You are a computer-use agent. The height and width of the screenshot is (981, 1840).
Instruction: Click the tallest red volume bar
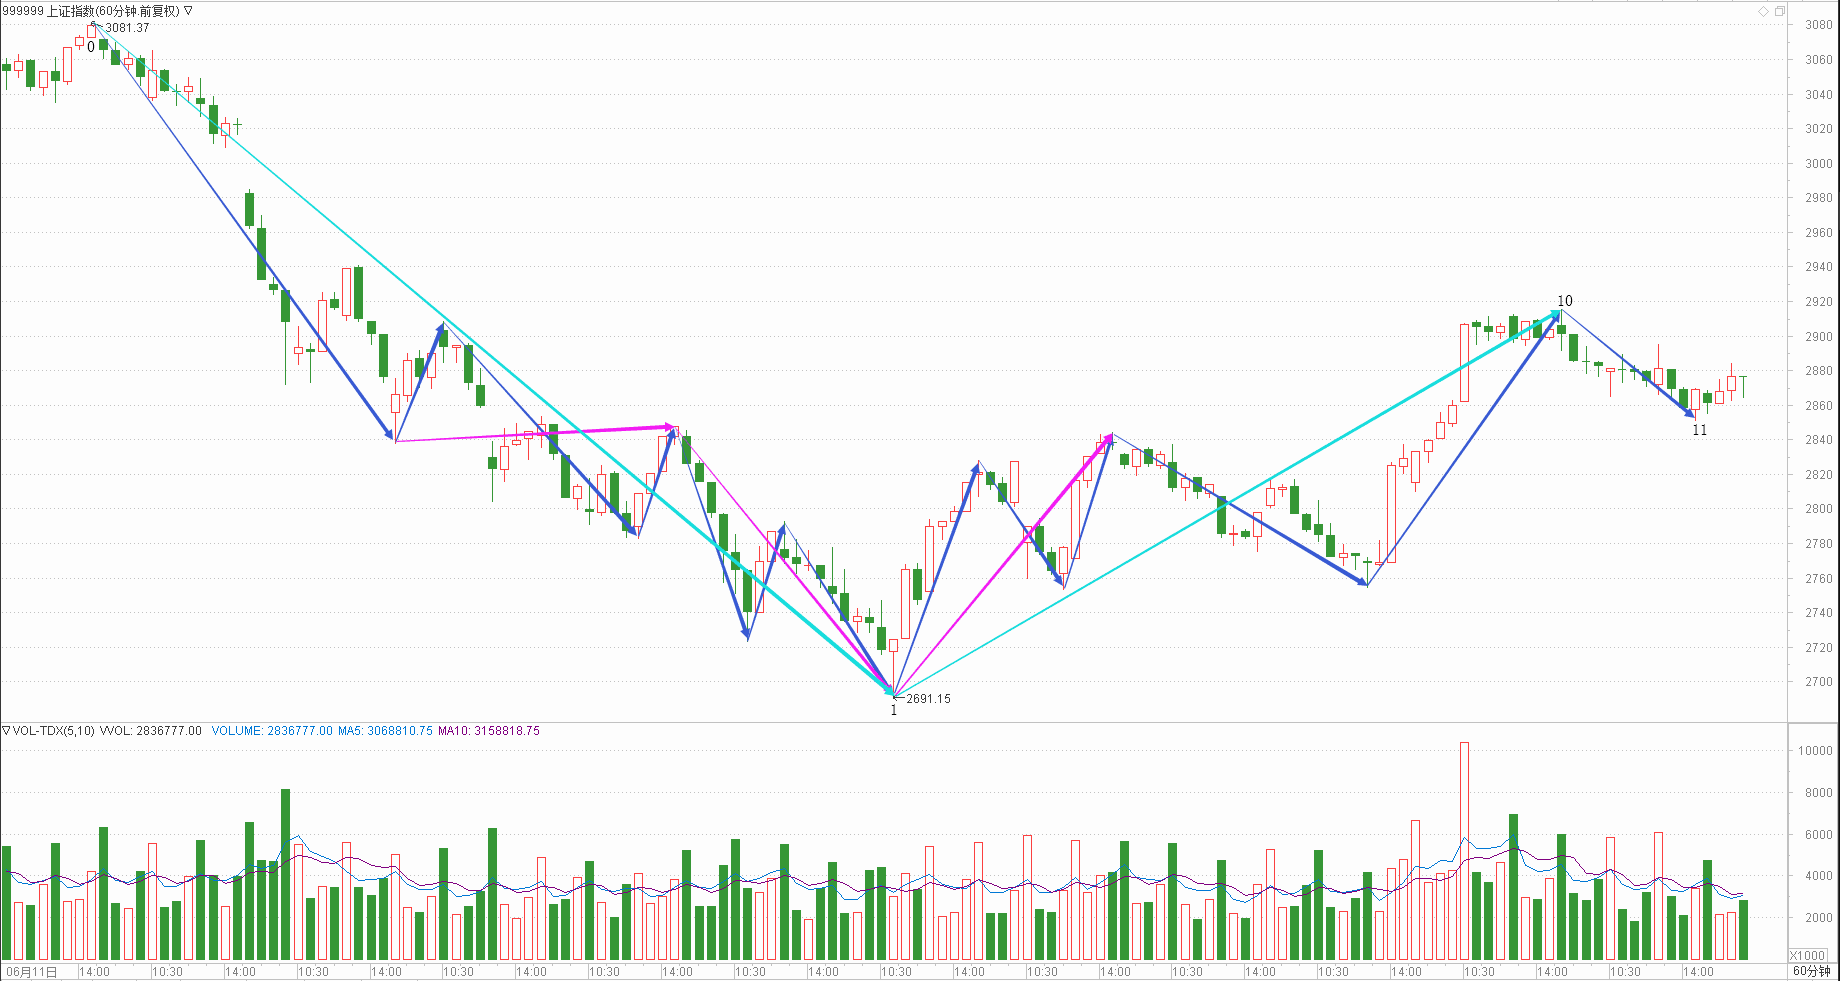click(x=1464, y=850)
